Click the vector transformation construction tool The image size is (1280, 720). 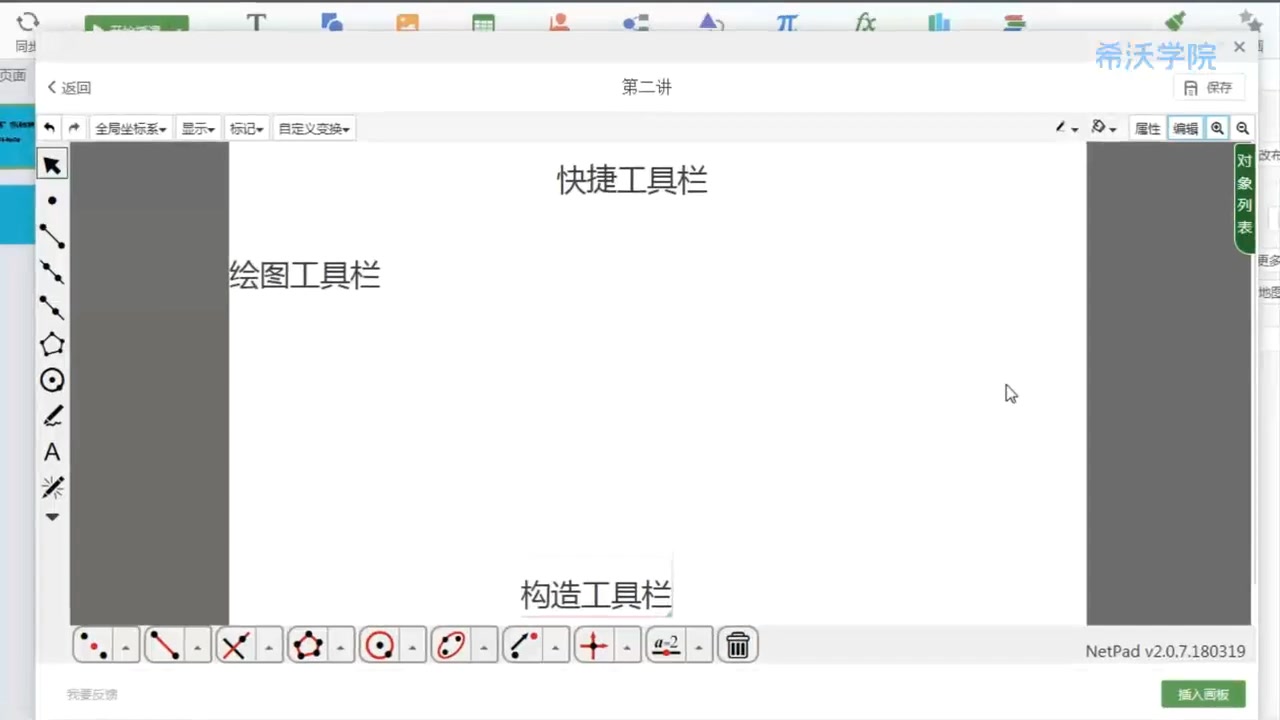522,646
